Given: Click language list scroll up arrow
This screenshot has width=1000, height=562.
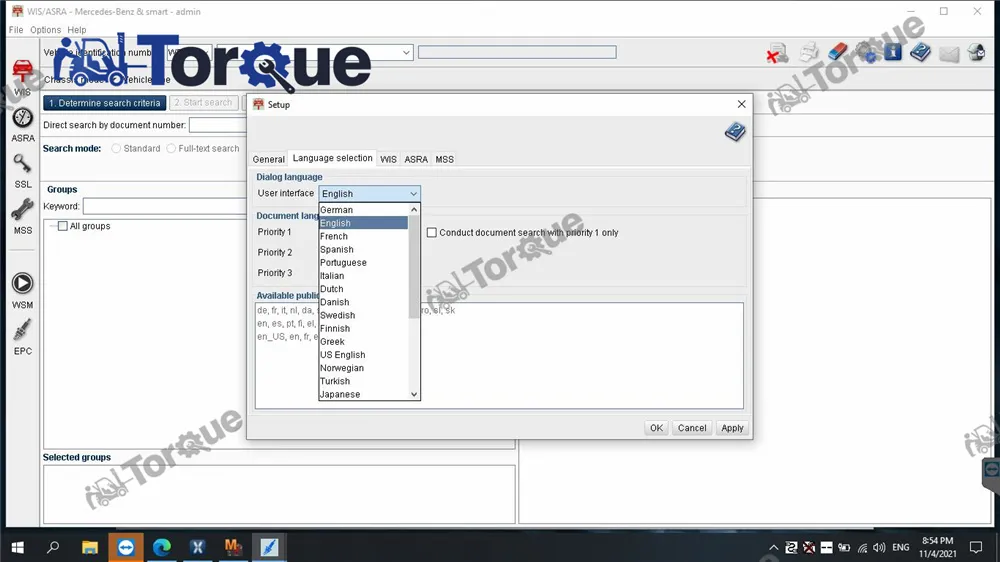Looking at the screenshot, I should [414, 210].
